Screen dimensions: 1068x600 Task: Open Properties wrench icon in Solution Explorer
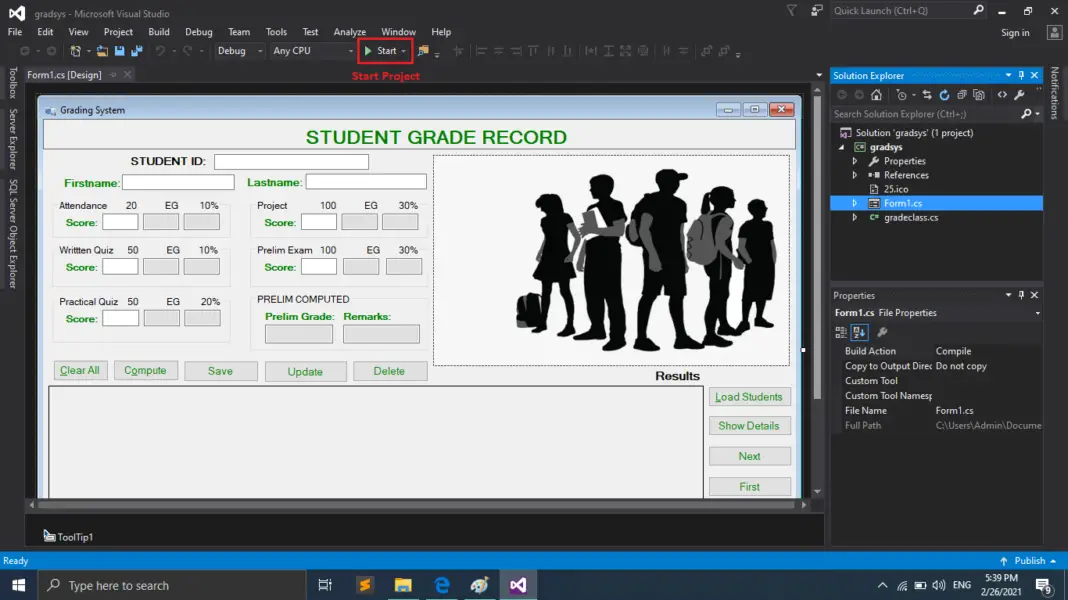click(x=1019, y=95)
